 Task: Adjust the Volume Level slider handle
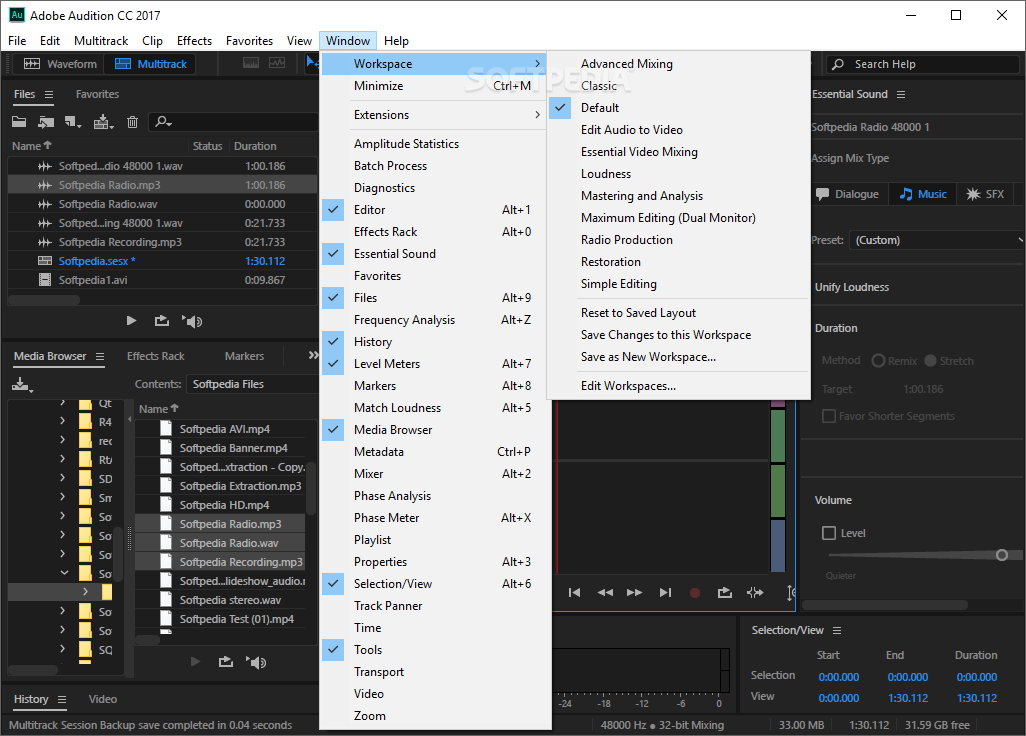pyautogui.click(x=1002, y=555)
